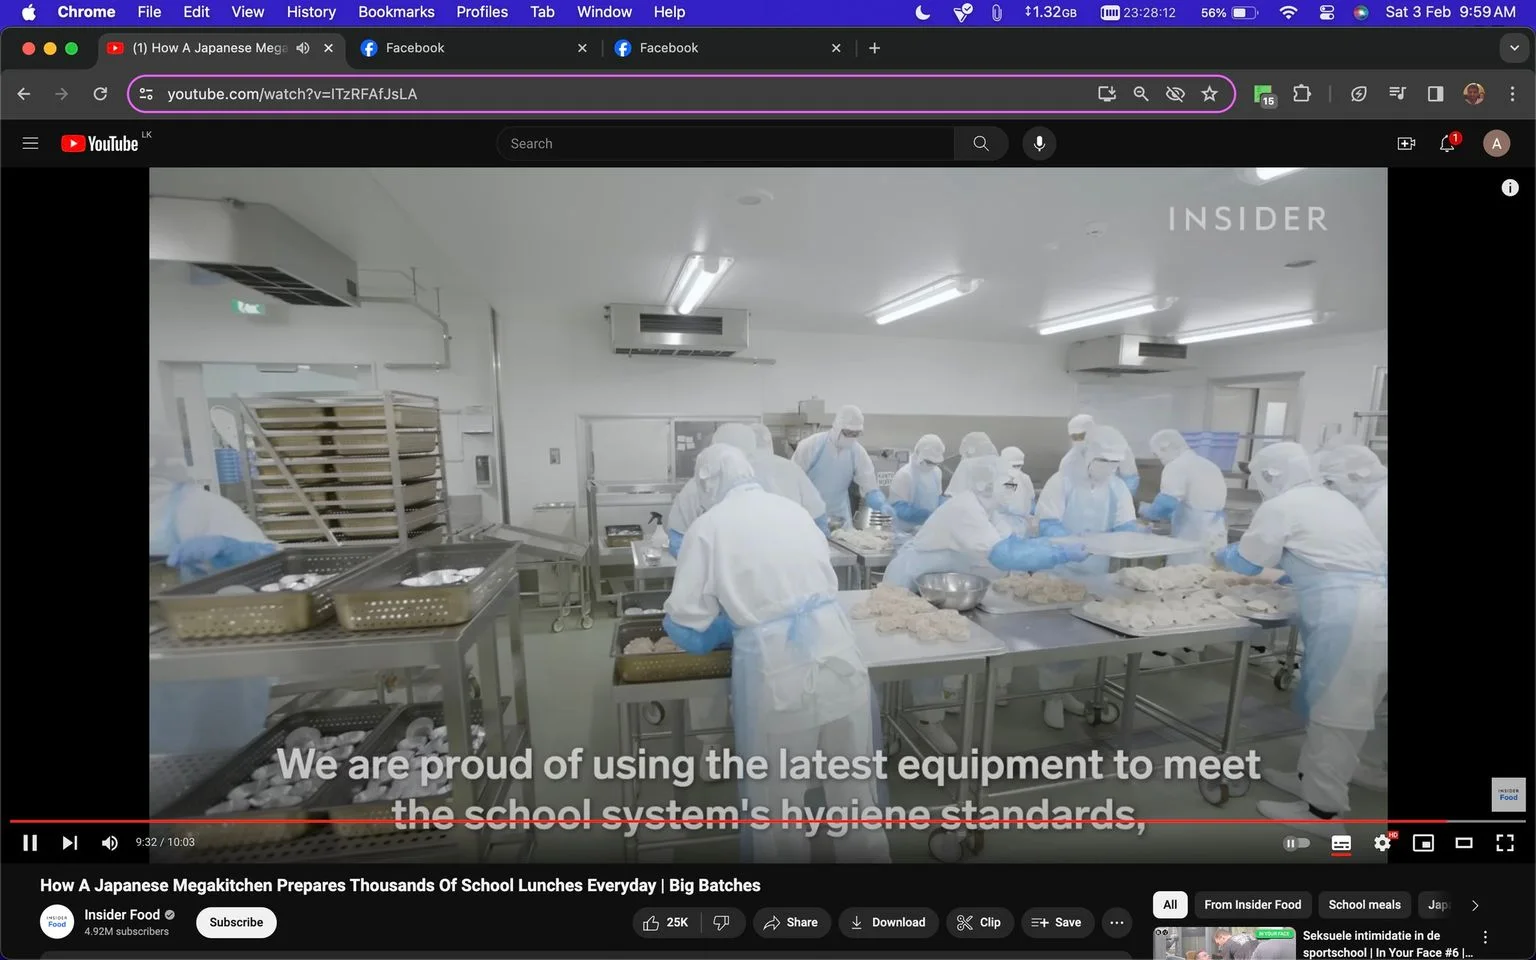Search with your voice microphone
This screenshot has width=1536, height=960.
pyautogui.click(x=1039, y=143)
